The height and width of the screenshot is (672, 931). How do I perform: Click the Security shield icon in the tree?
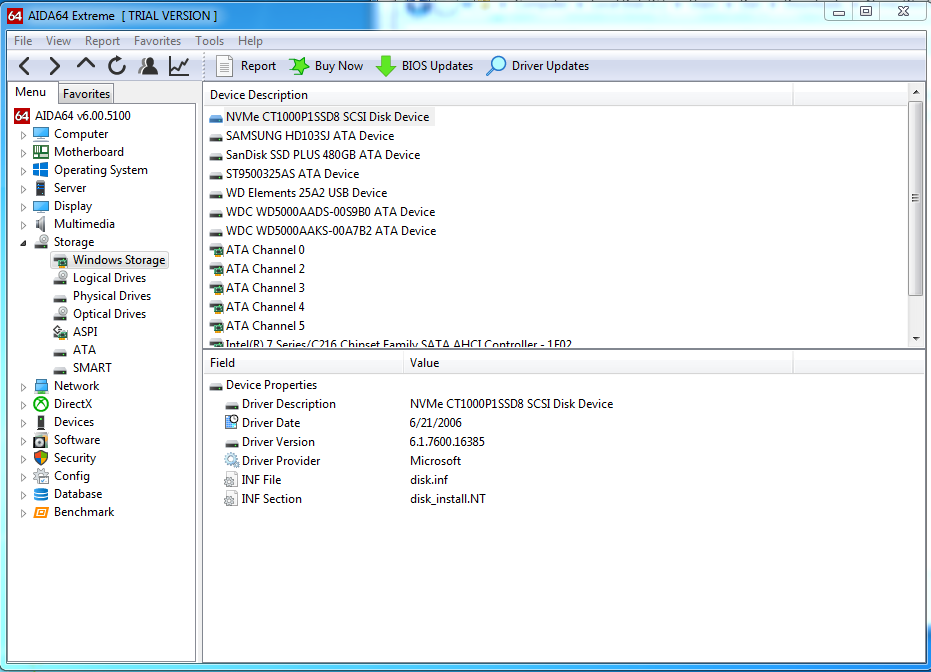click(x=41, y=458)
